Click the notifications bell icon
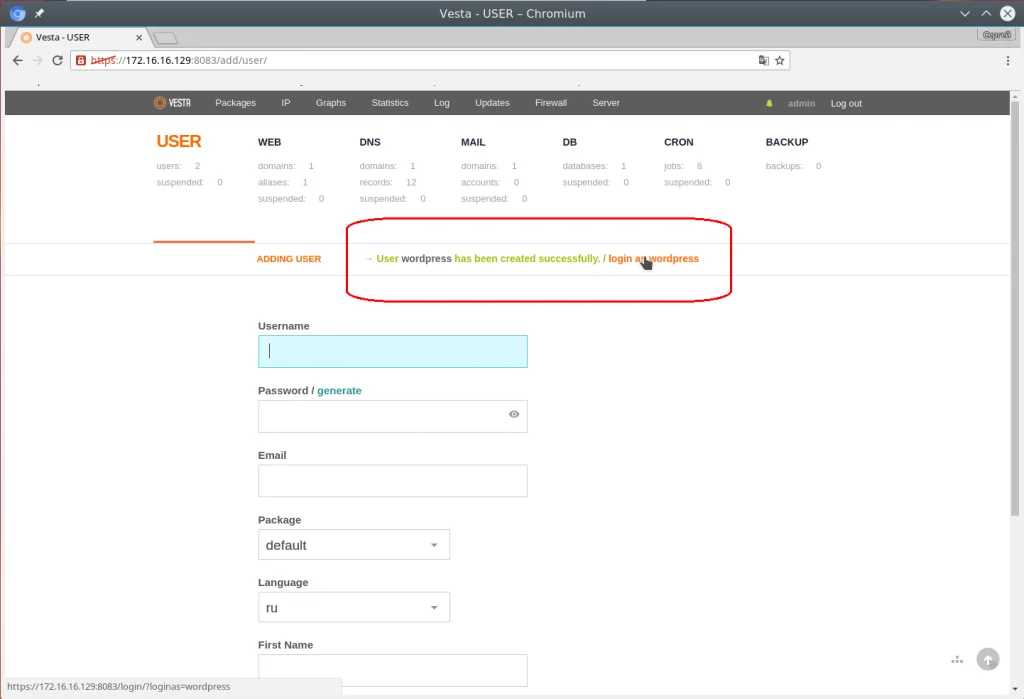The image size is (1024, 699). [x=769, y=103]
